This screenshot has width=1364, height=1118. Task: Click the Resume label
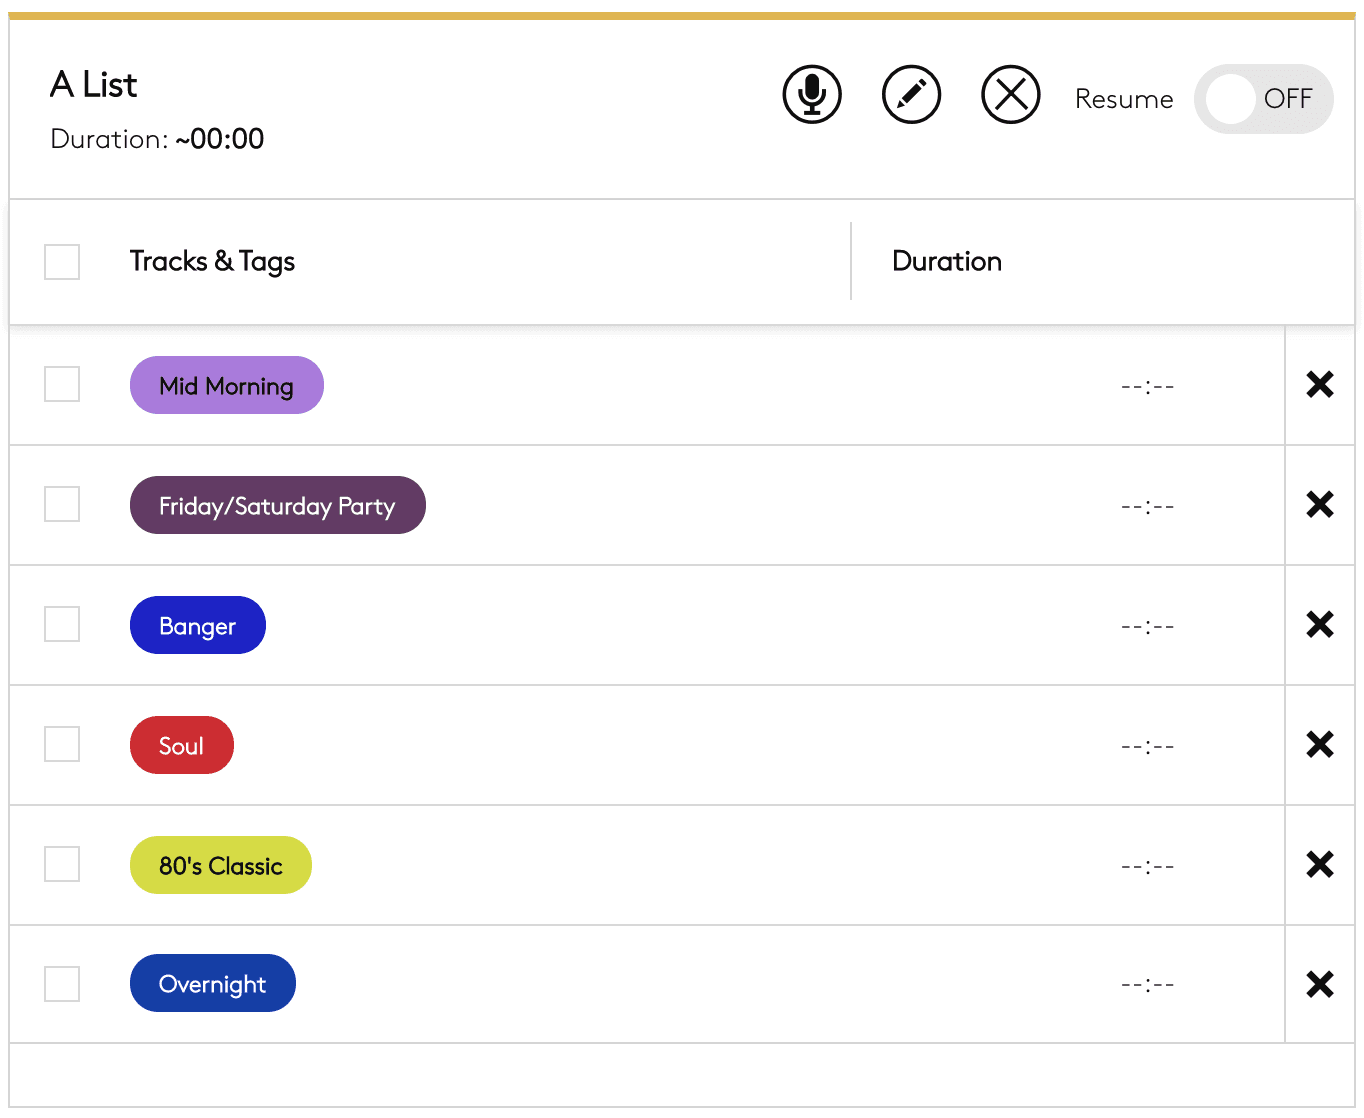click(x=1124, y=98)
